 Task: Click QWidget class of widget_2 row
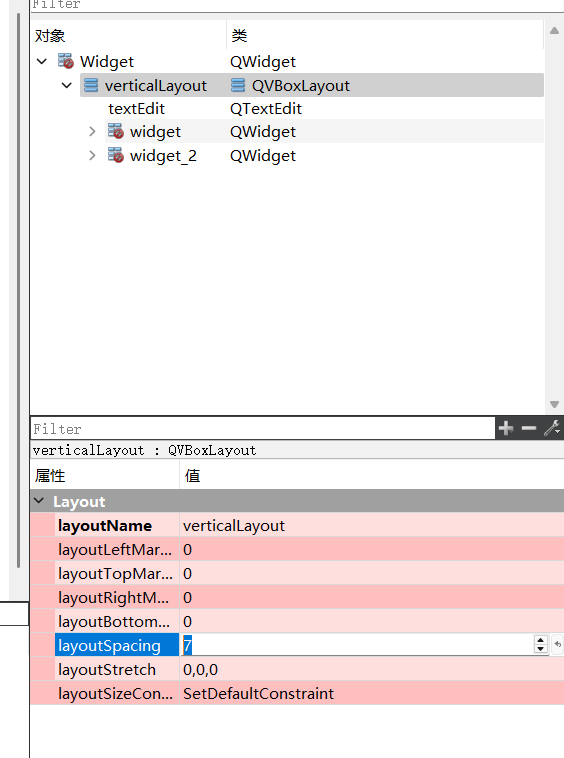tap(263, 156)
